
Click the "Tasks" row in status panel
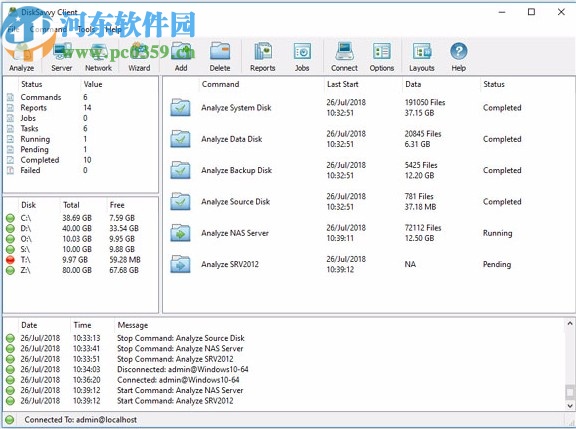click(x=81, y=129)
